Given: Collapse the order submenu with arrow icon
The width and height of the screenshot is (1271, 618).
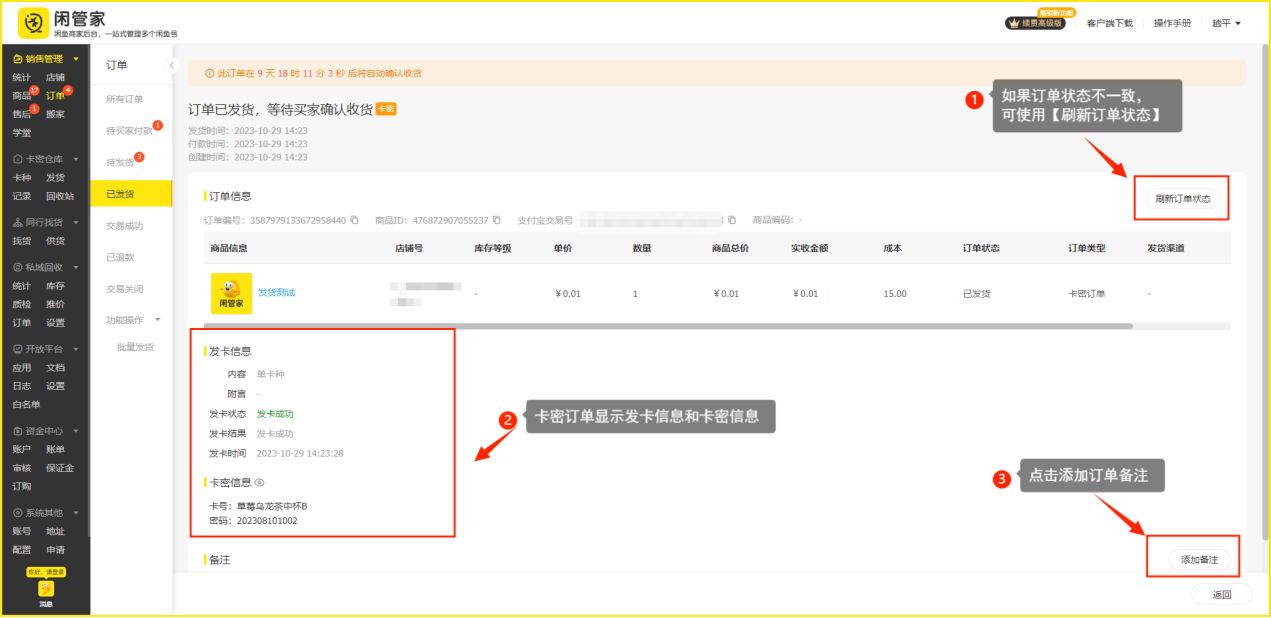Looking at the screenshot, I should (x=171, y=65).
